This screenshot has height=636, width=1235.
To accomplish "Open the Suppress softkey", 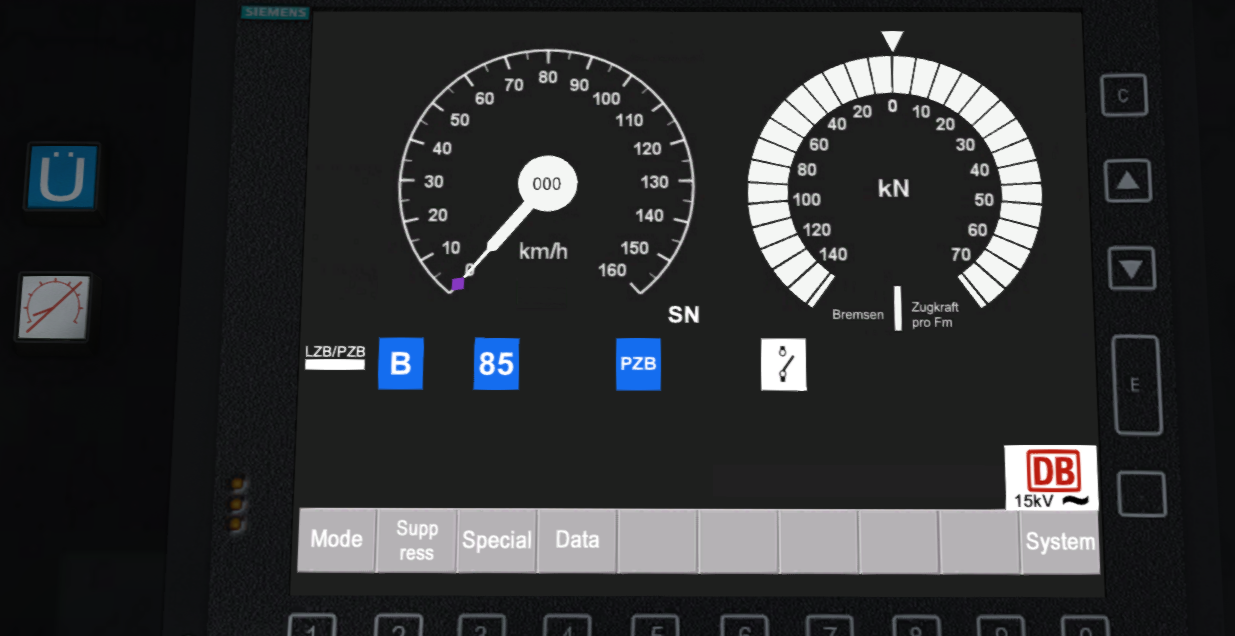I will (416, 540).
